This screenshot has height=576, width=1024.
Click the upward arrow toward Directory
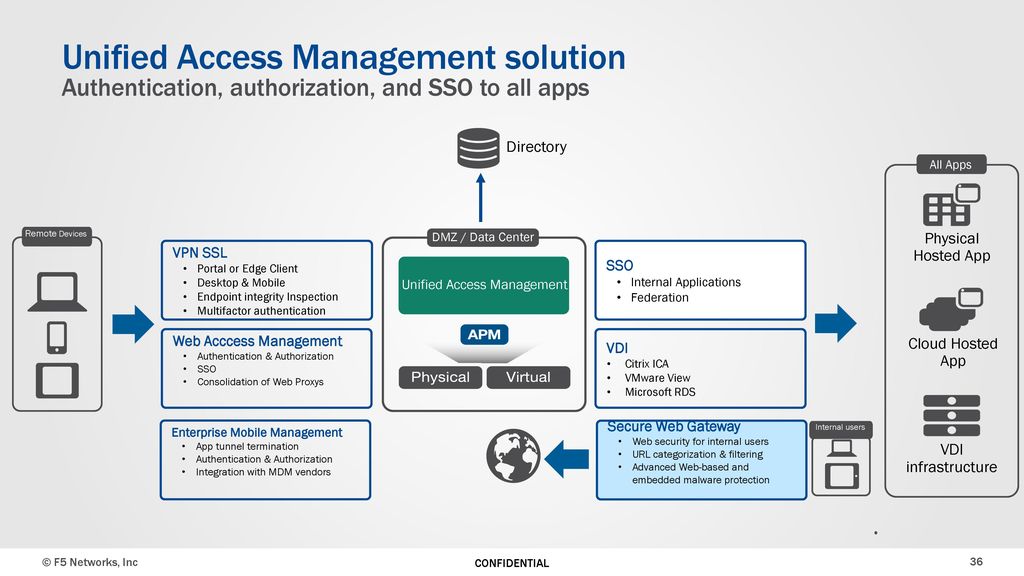481,198
